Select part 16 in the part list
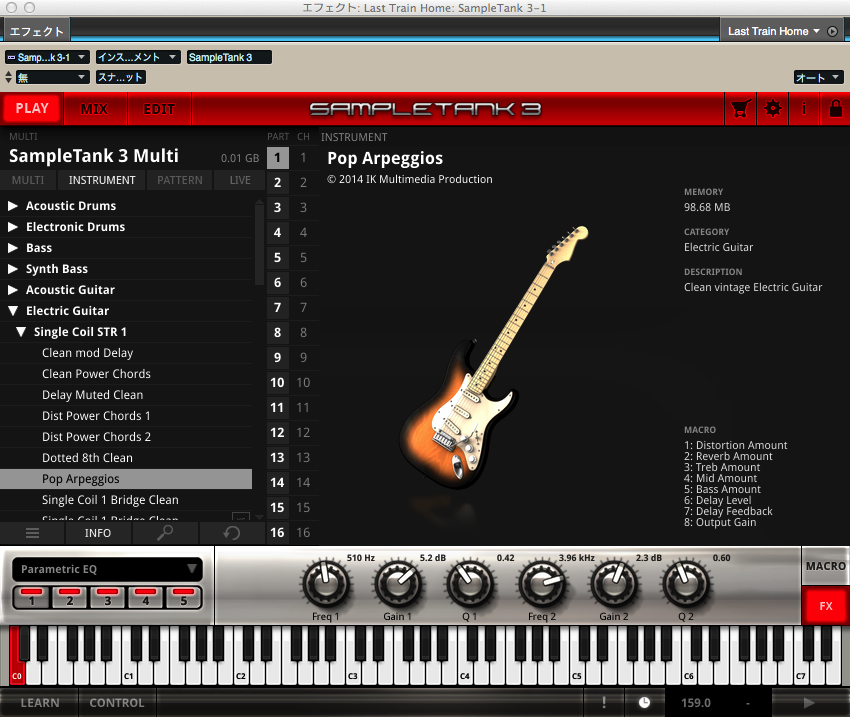This screenshot has width=850, height=717. pos(278,533)
